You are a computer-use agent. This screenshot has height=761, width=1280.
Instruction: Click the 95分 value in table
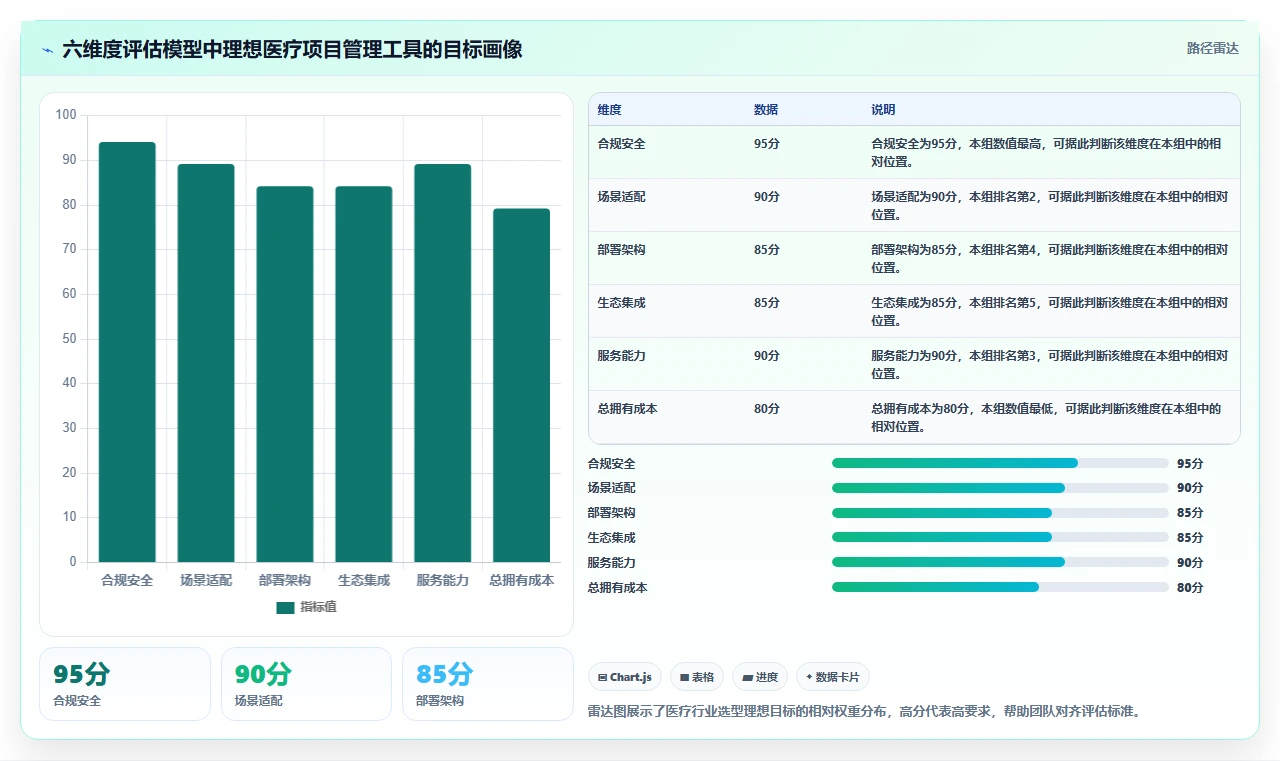767,144
